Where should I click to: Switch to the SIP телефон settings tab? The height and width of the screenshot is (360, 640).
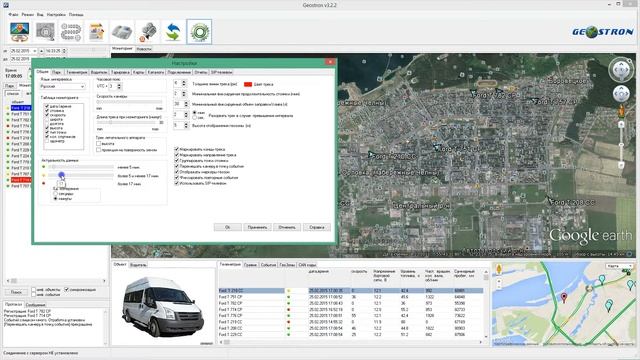pos(221,72)
